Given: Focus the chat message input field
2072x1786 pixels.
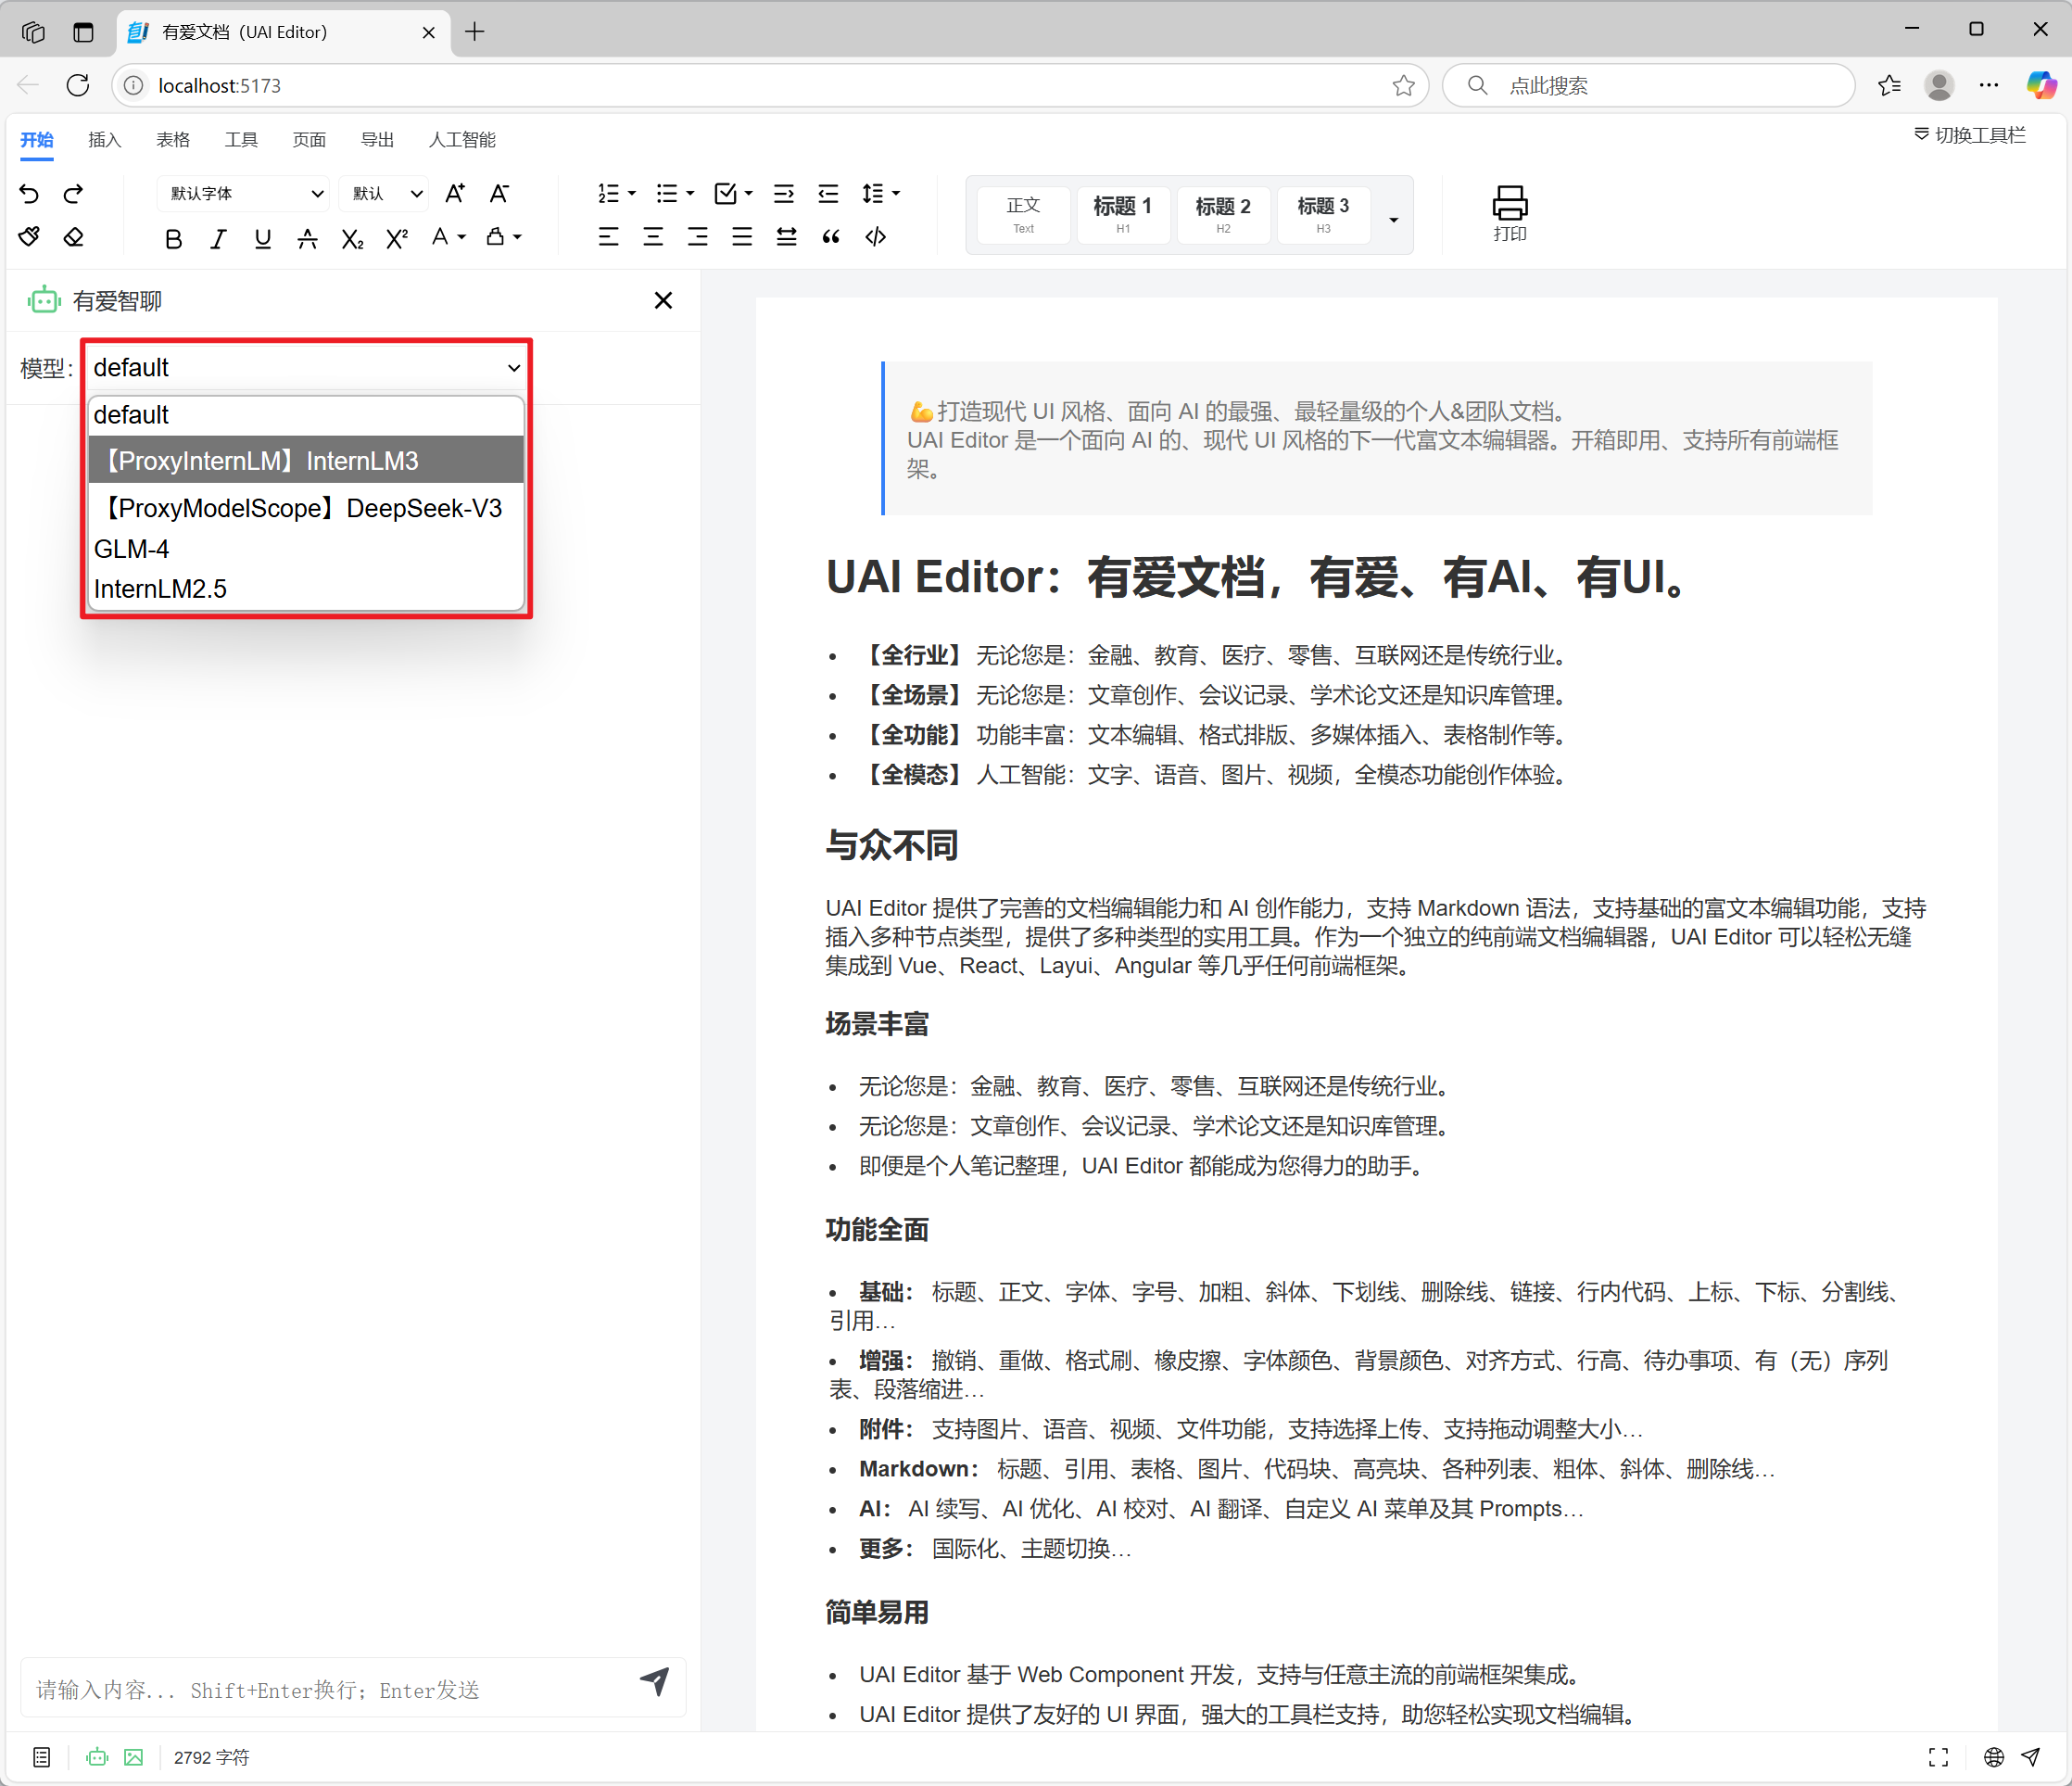Looking at the screenshot, I should pos(330,1689).
